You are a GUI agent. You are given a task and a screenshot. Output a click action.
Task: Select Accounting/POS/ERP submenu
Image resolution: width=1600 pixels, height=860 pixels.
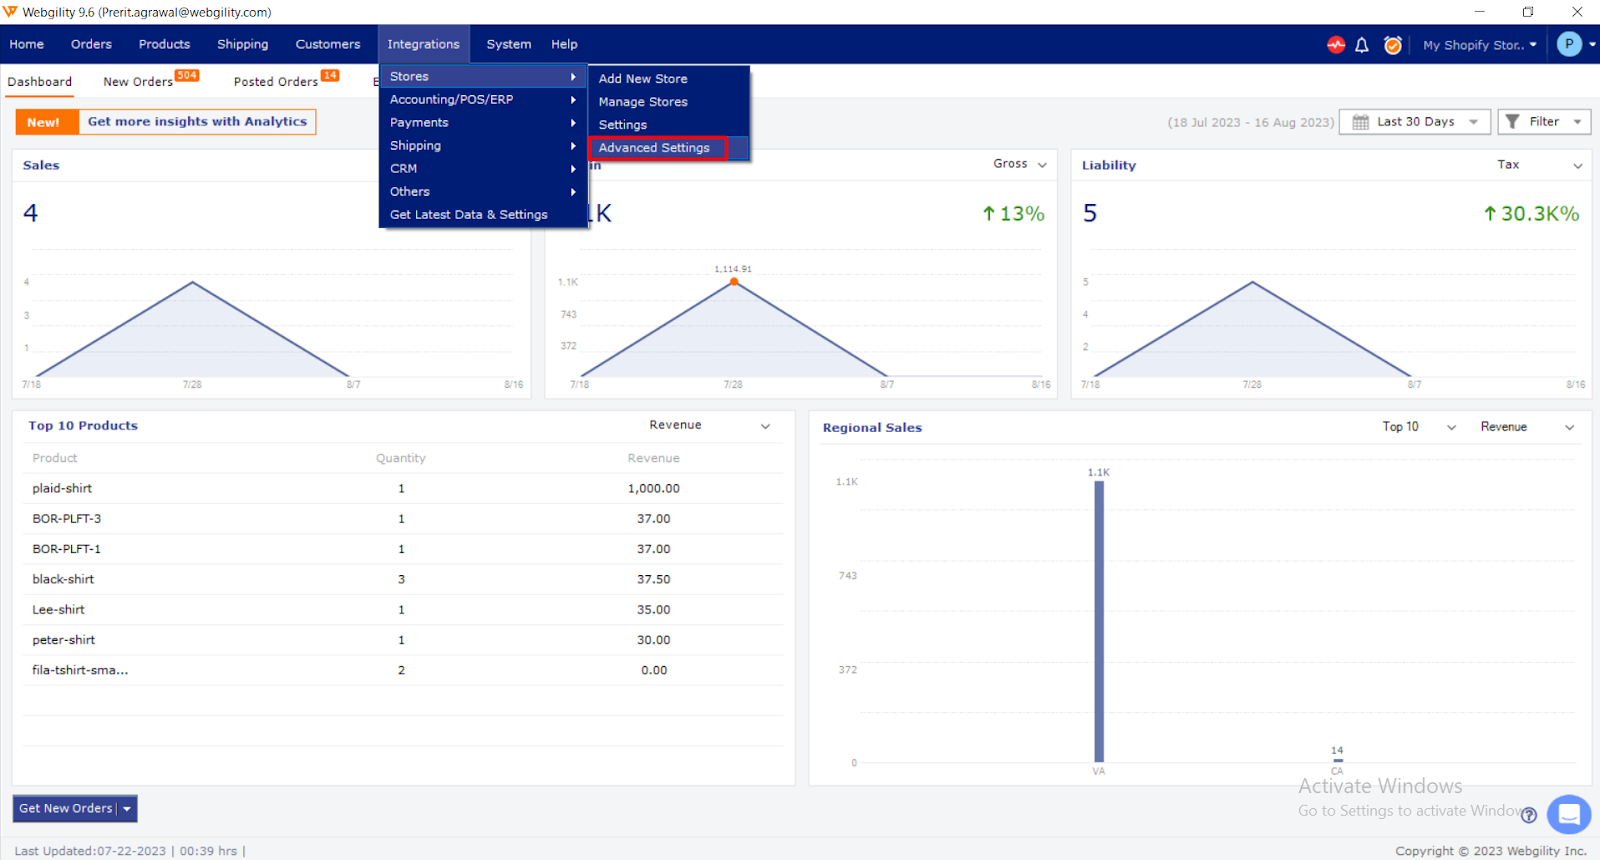[483, 99]
